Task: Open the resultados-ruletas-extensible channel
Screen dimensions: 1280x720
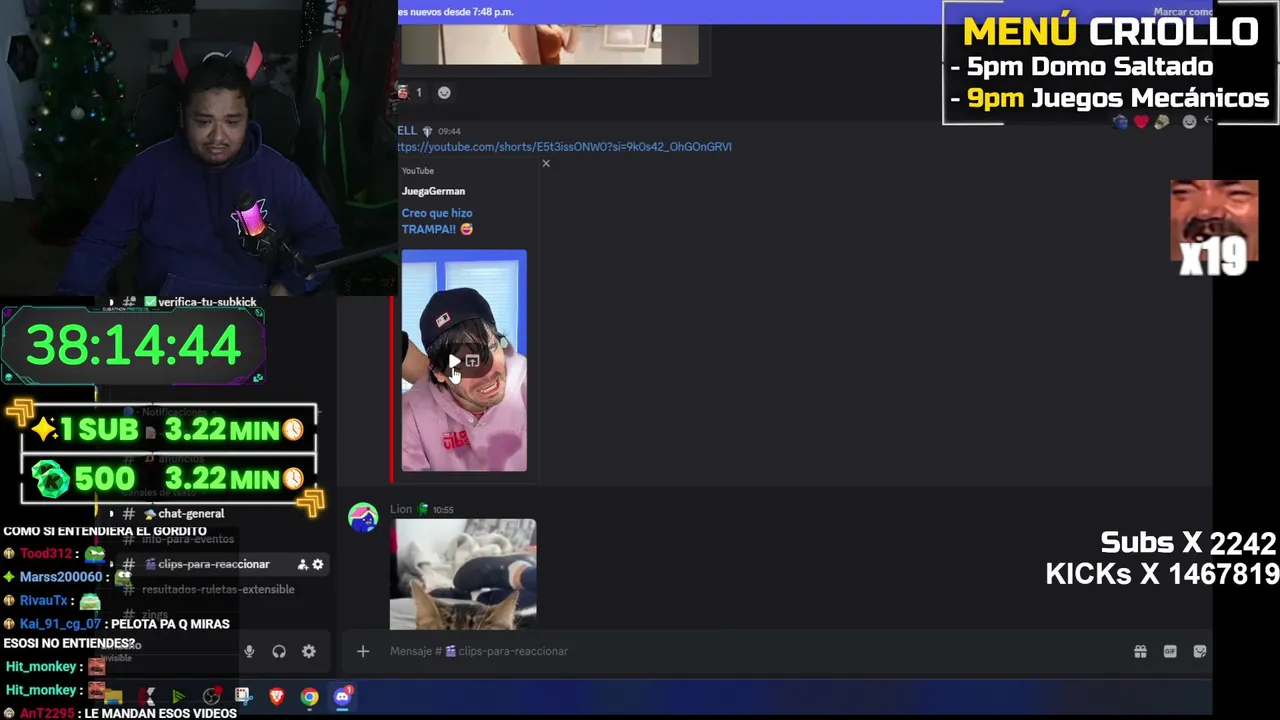Action: coord(218,589)
